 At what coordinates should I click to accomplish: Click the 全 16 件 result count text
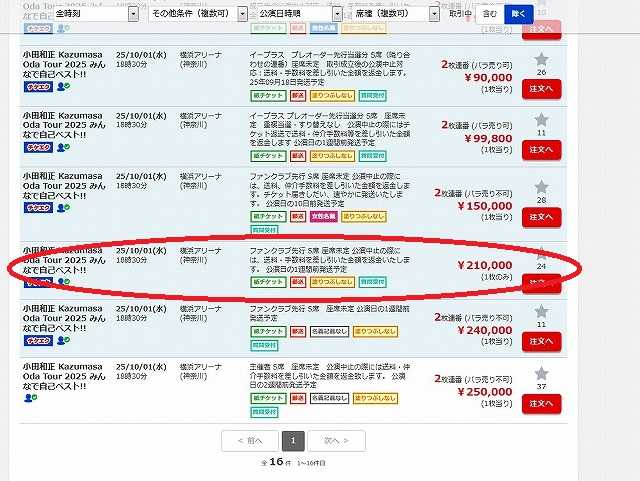[276, 462]
